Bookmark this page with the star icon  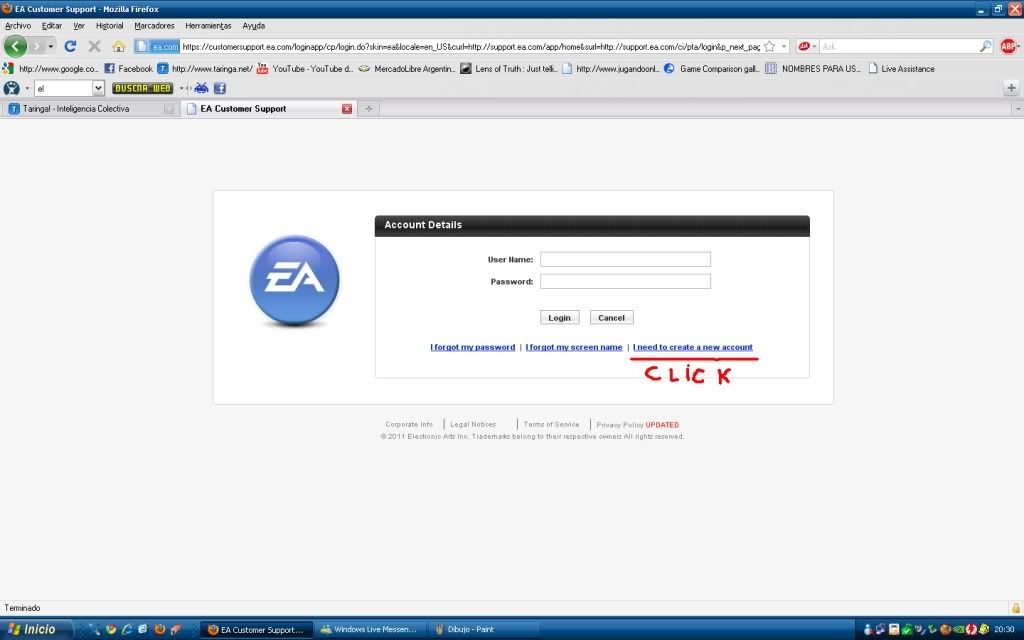(769, 46)
